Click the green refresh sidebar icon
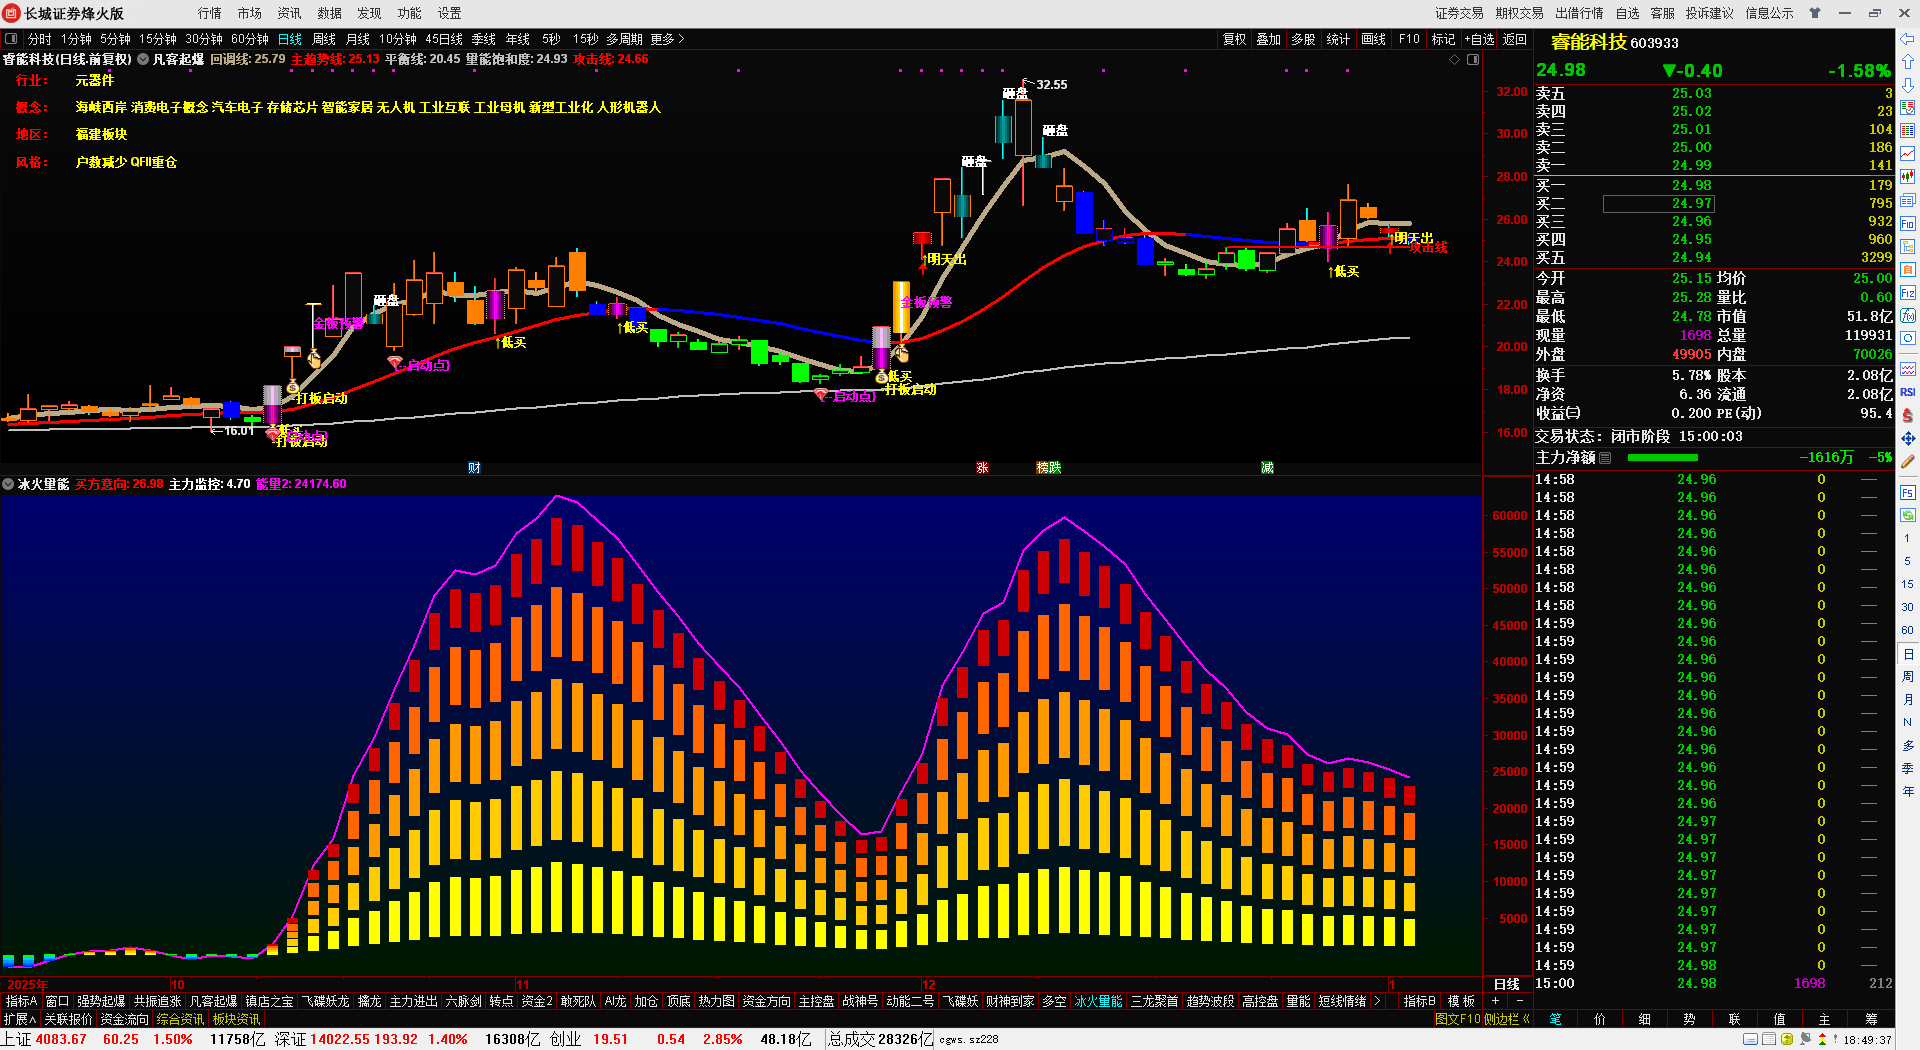This screenshot has height=1050, width=1920. [x=1908, y=515]
